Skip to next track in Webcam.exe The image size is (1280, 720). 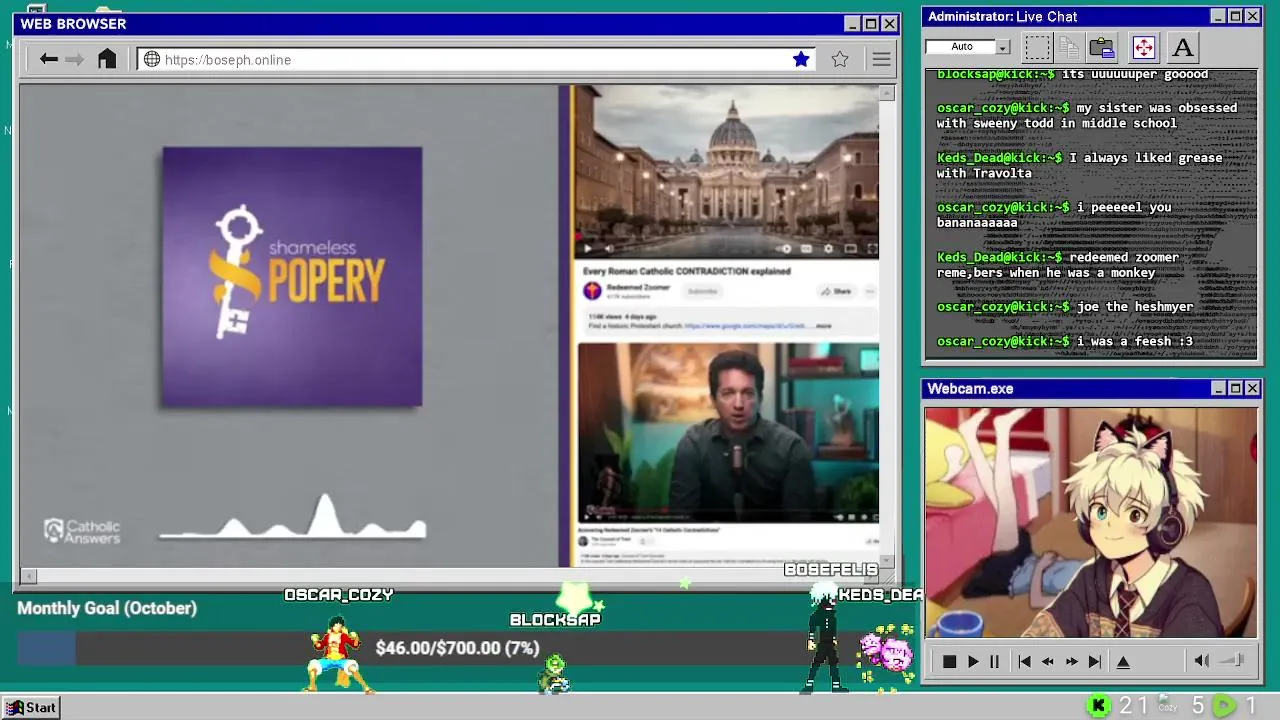pyautogui.click(x=1095, y=661)
